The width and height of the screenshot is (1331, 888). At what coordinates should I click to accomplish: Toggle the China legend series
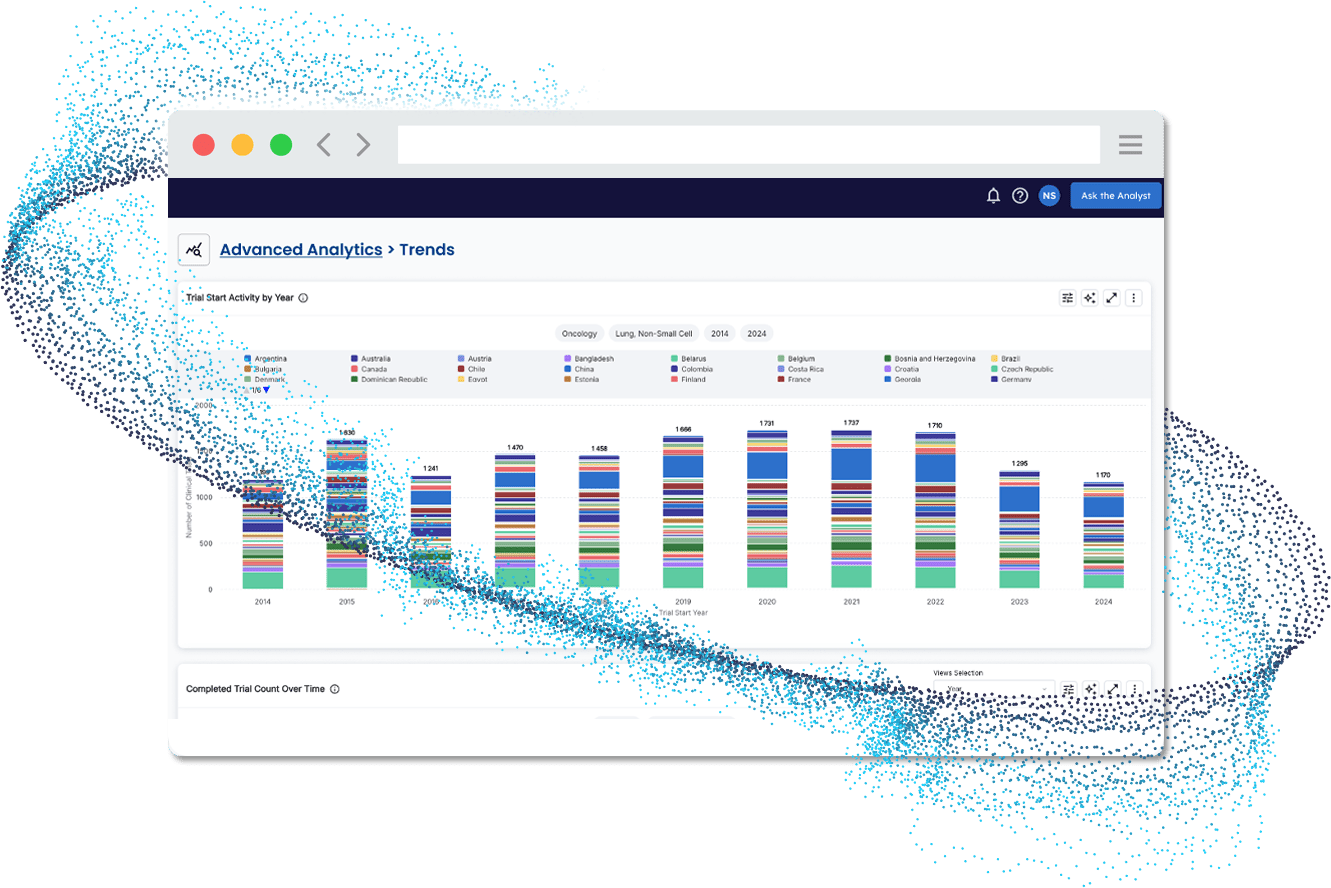pyautogui.click(x=579, y=369)
